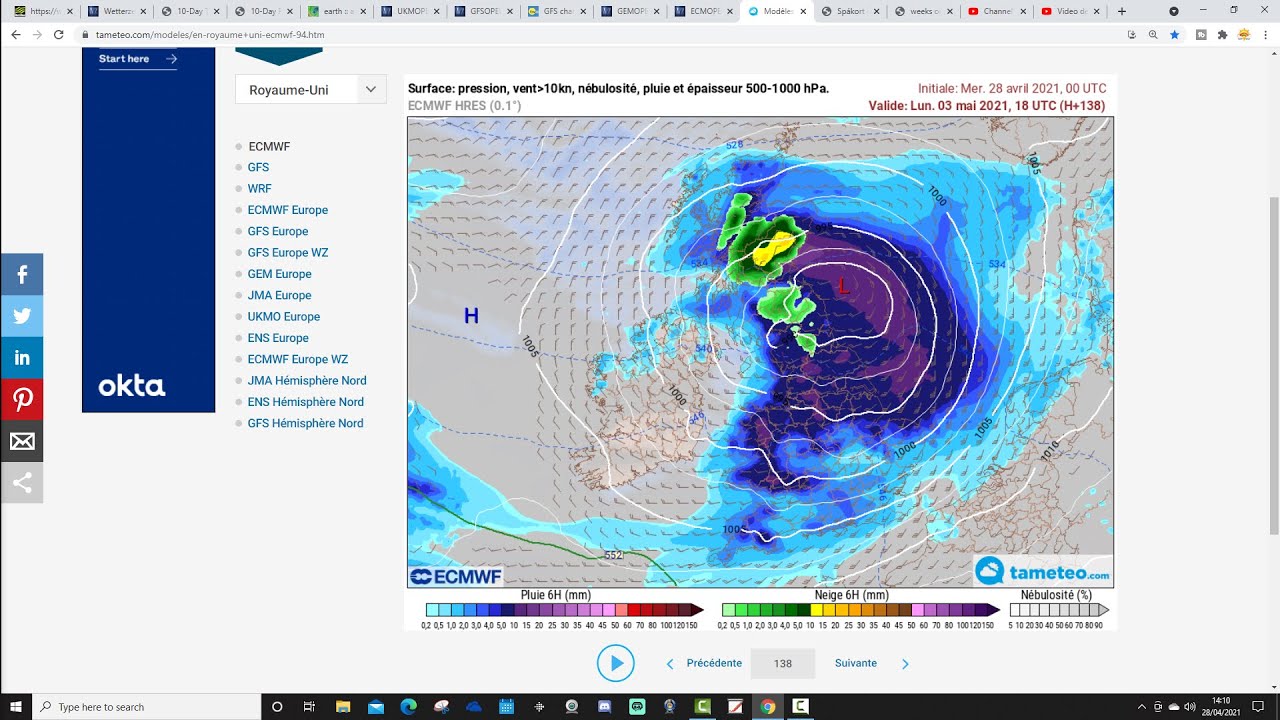Reload the tameteo page
The image size is (1280, 720).
click(x=59, y=34)
